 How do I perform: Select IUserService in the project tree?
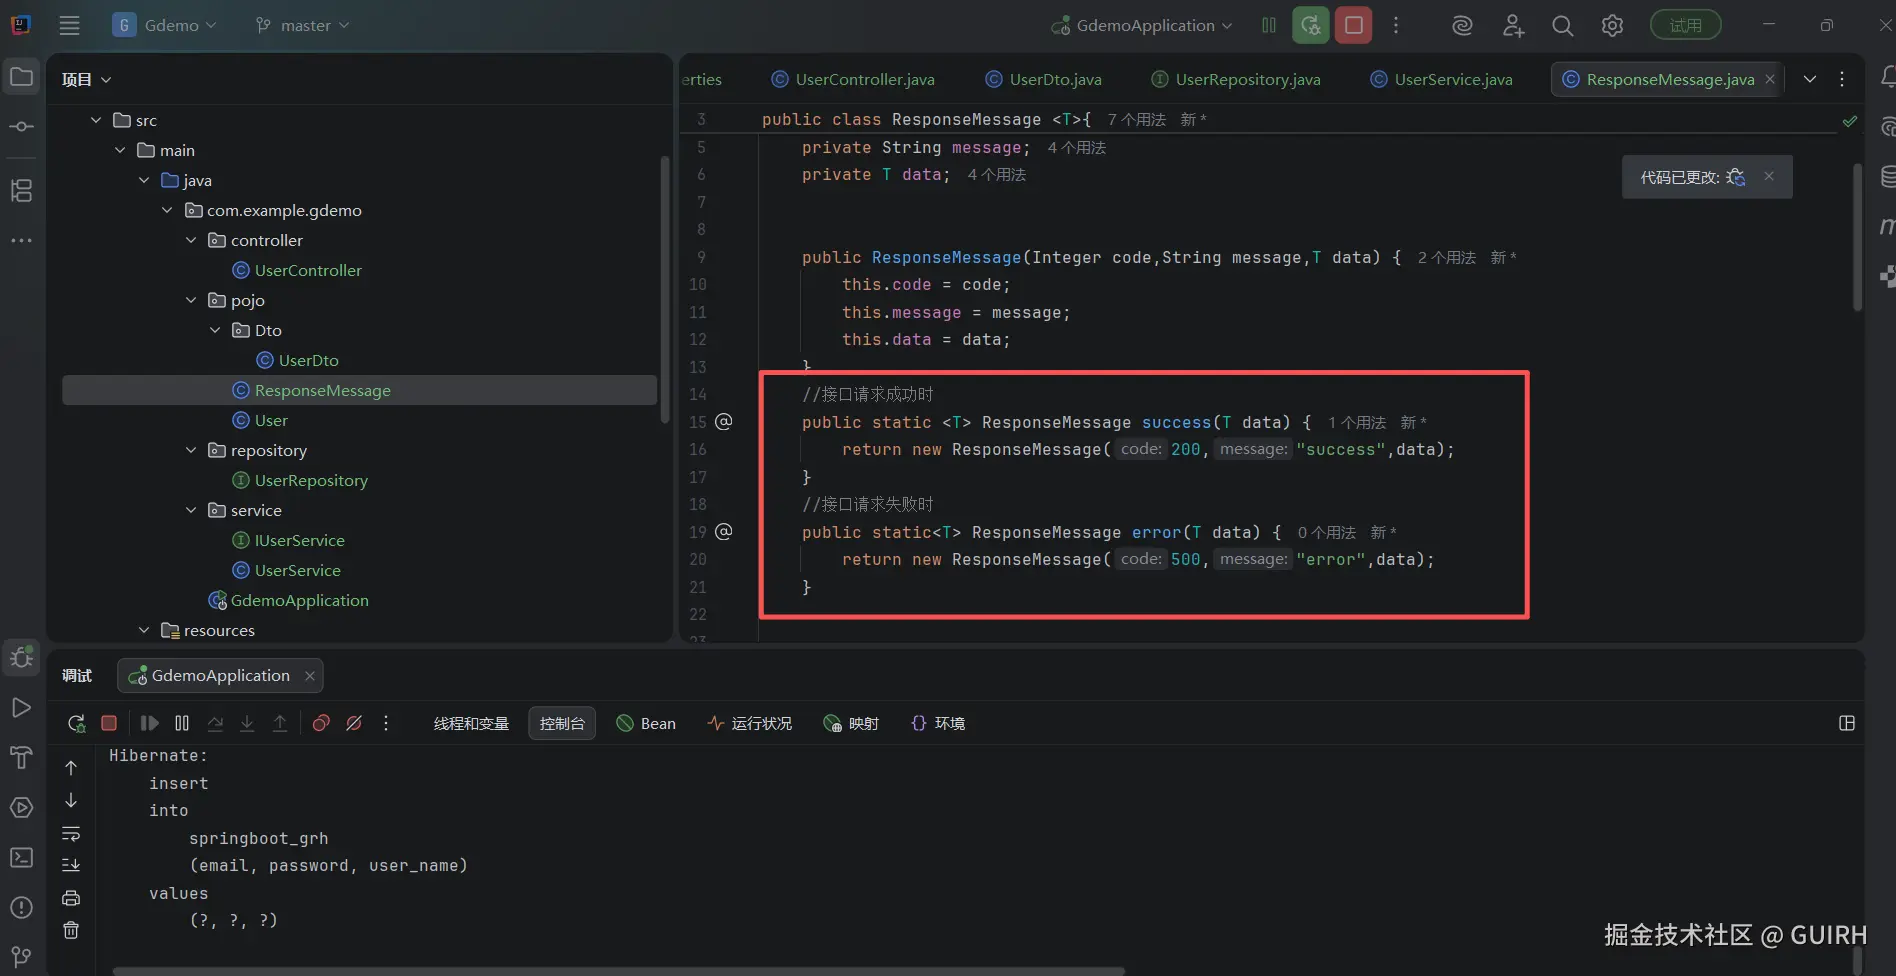[x=299, y=540]
